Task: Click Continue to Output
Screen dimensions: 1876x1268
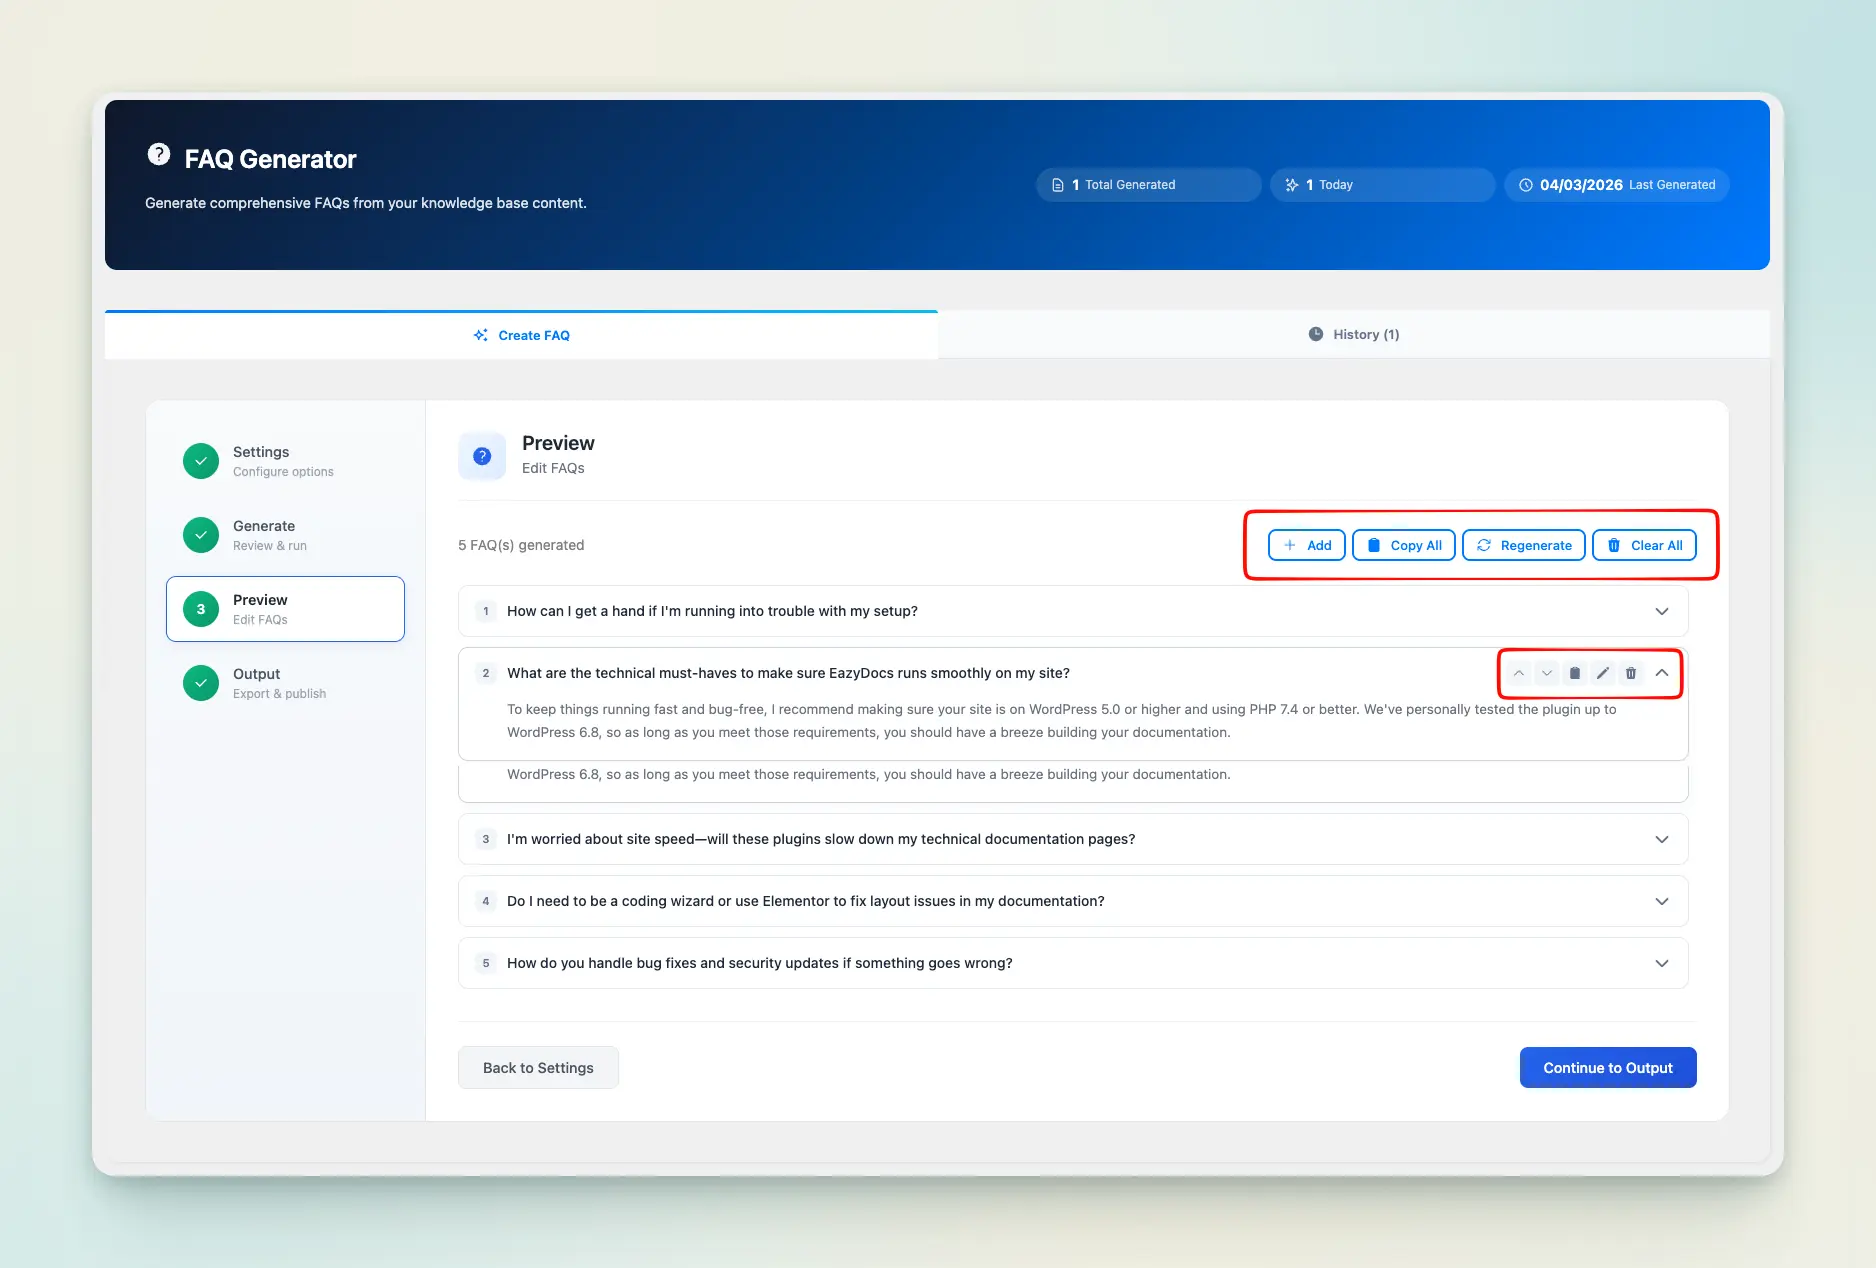Action: 1607,1068
